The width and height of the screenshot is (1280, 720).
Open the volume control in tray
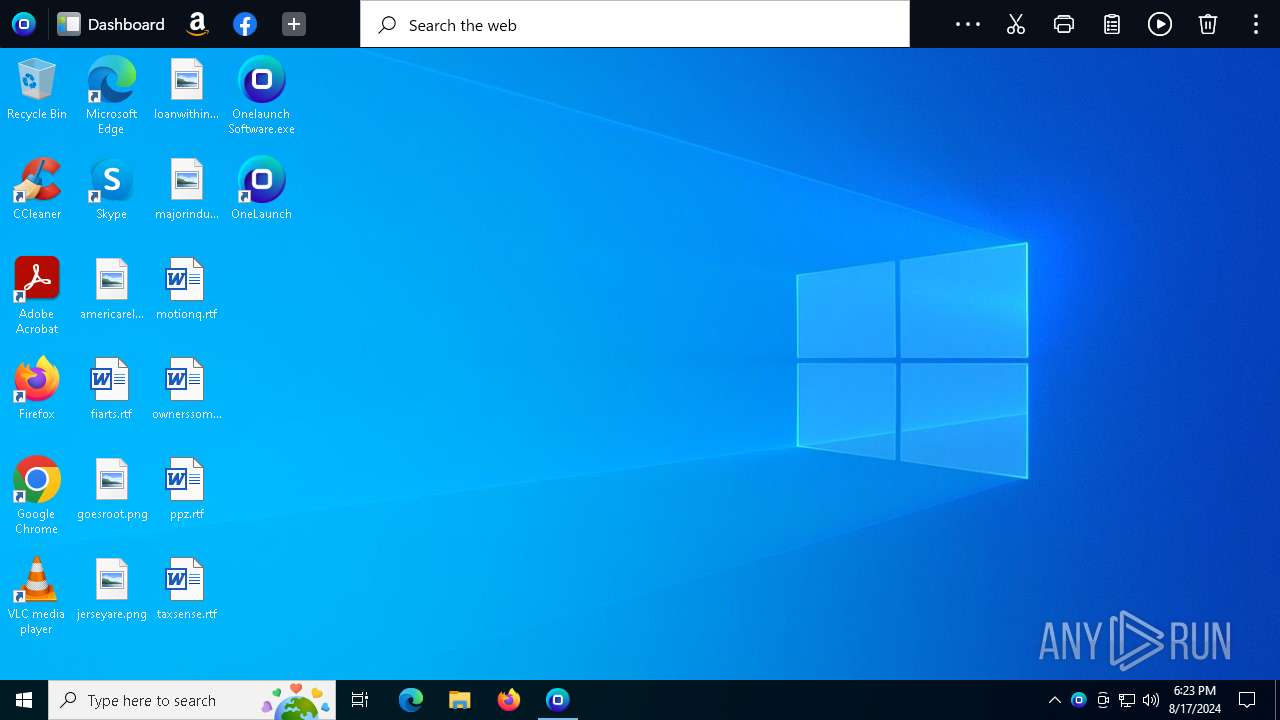[x=1151, y=700]
